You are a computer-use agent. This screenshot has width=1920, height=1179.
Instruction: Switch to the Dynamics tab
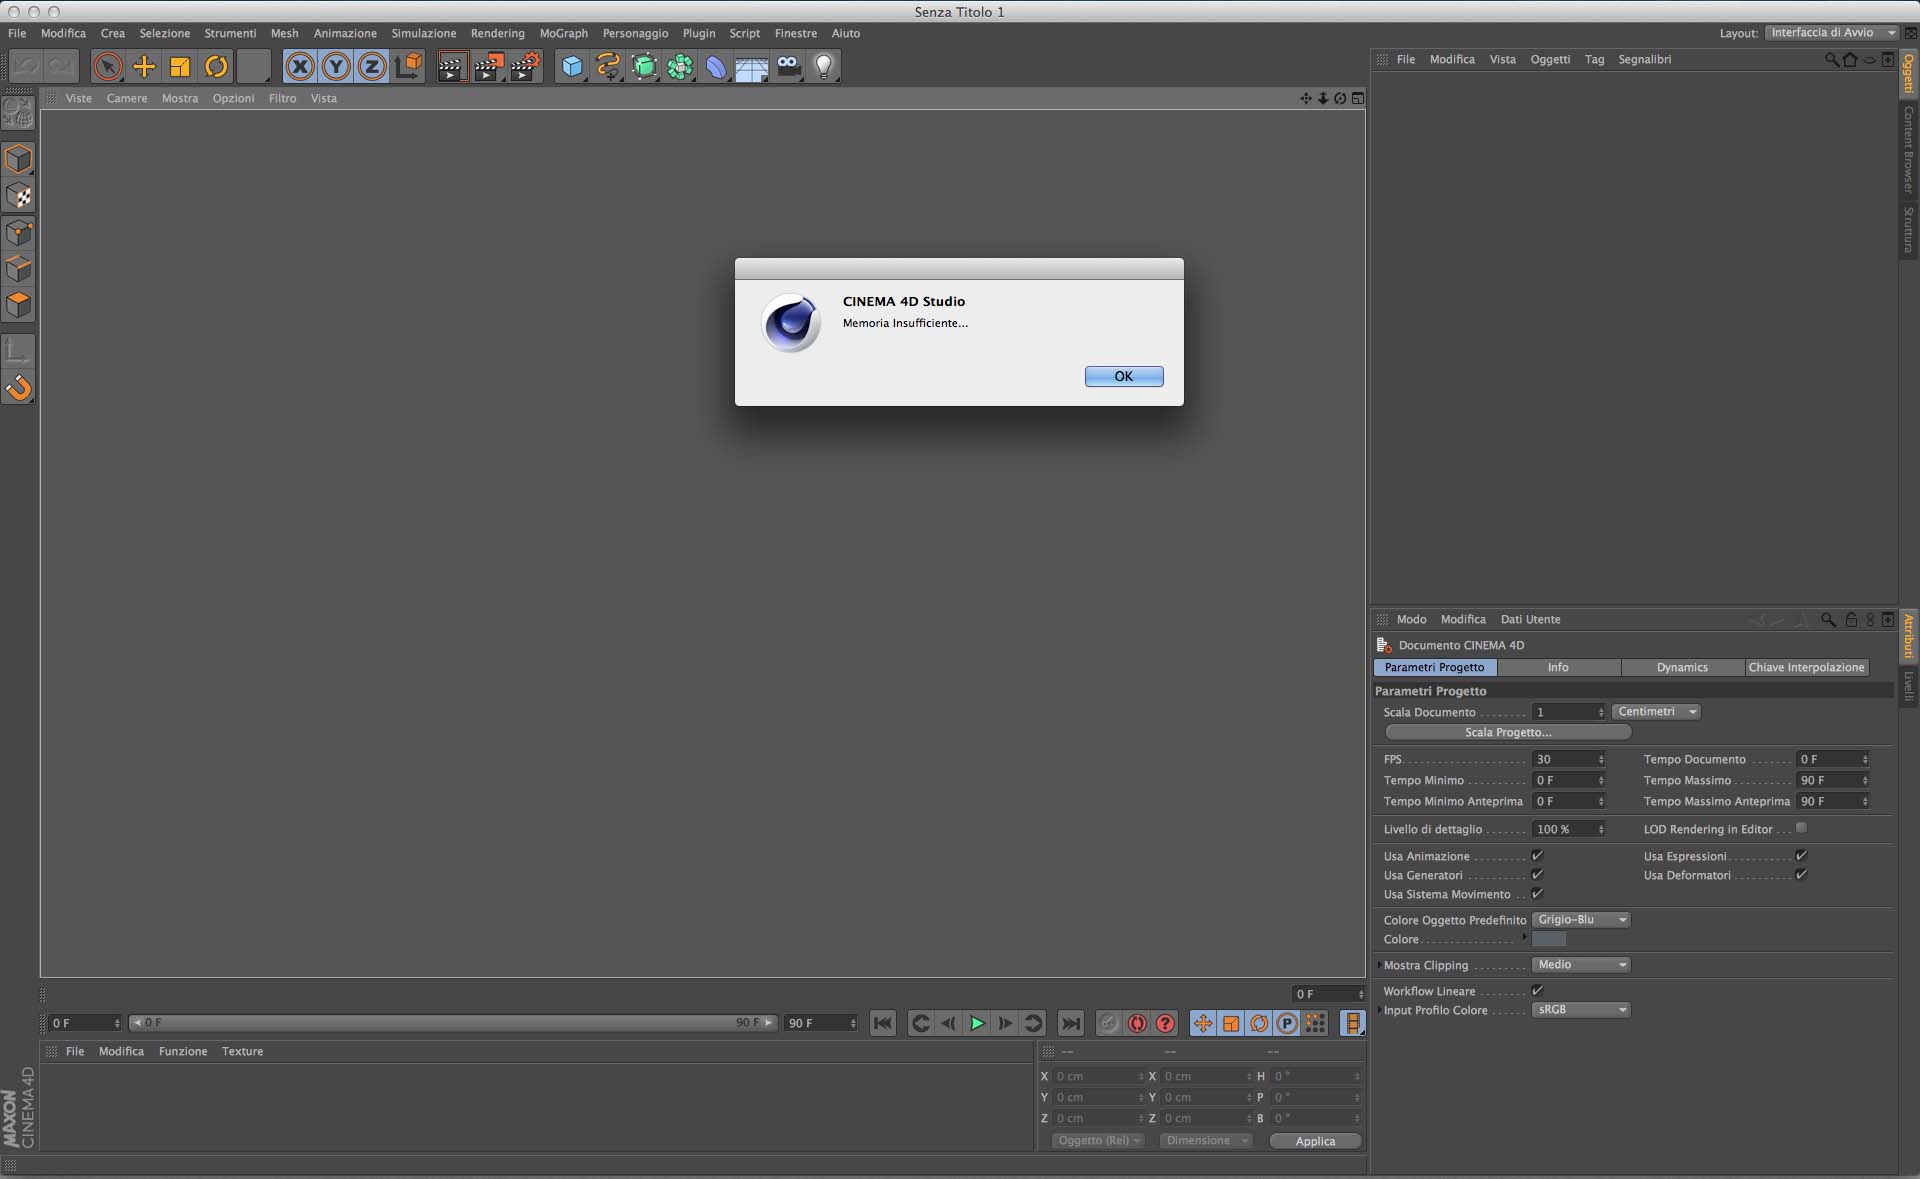pyautogui.click(x=1682, y=667)
